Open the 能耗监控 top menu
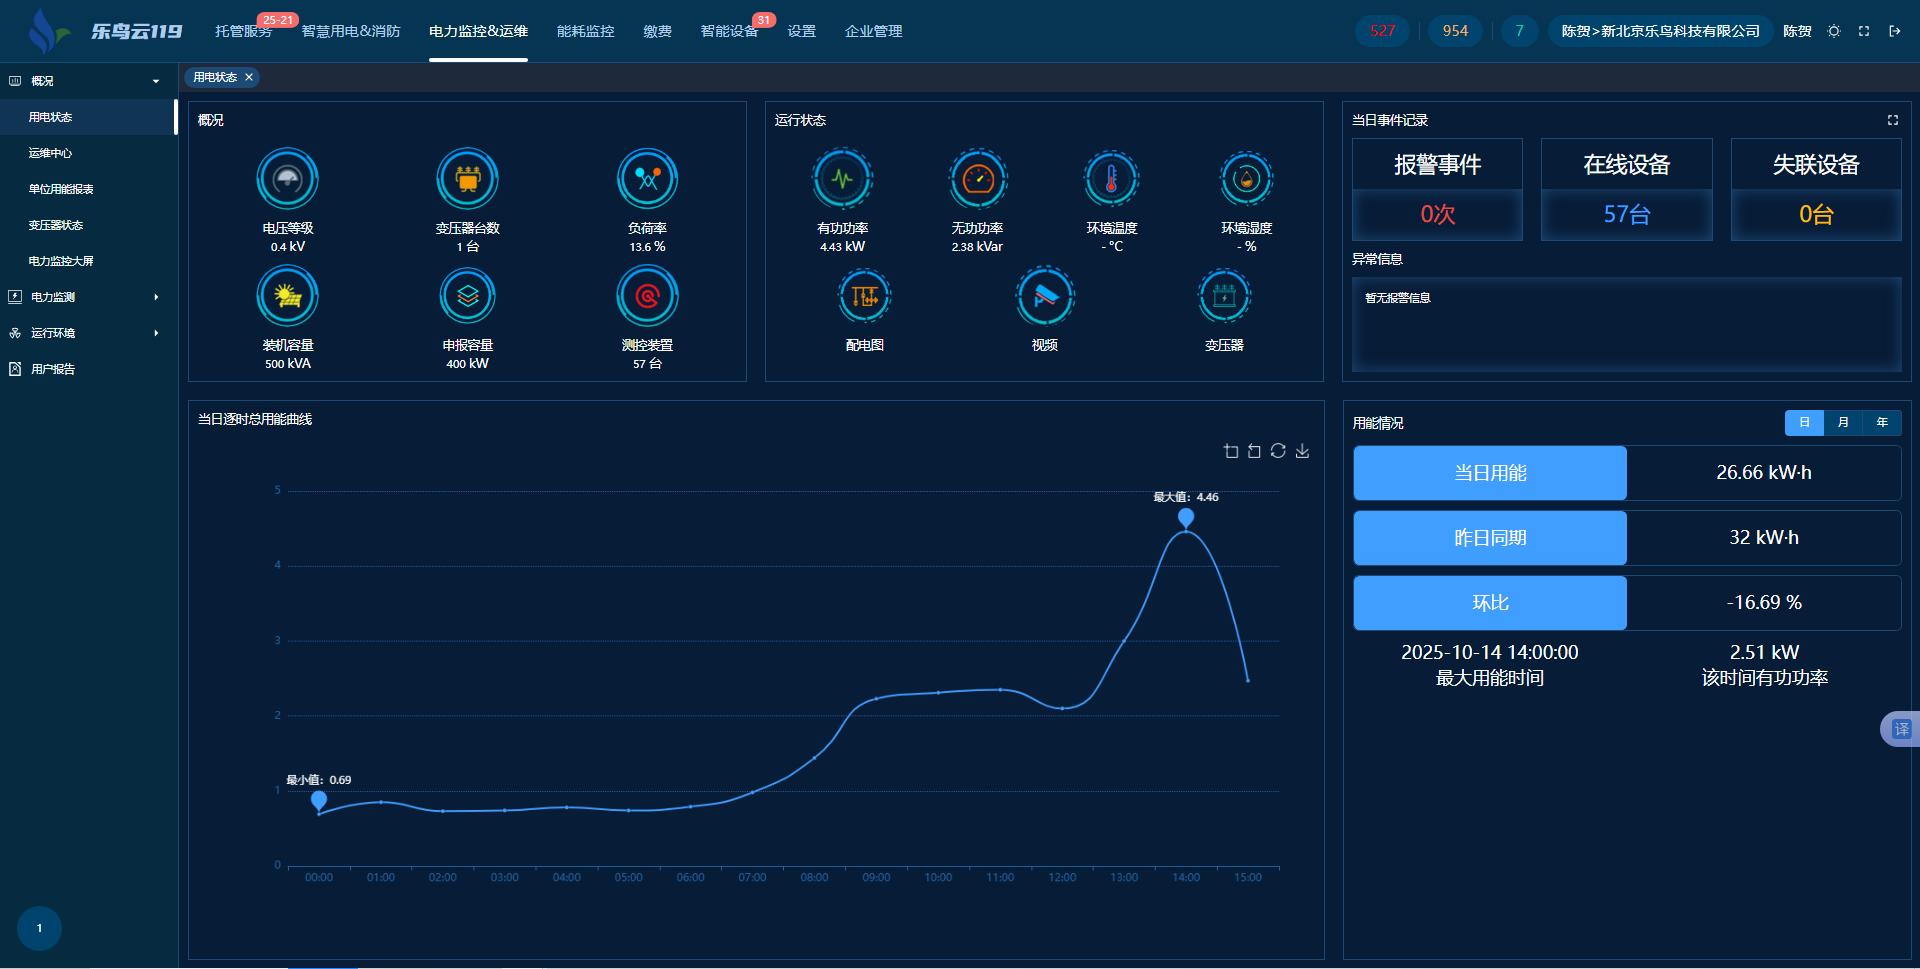This screenshot has height=969, width=1920. coord(585,32)
